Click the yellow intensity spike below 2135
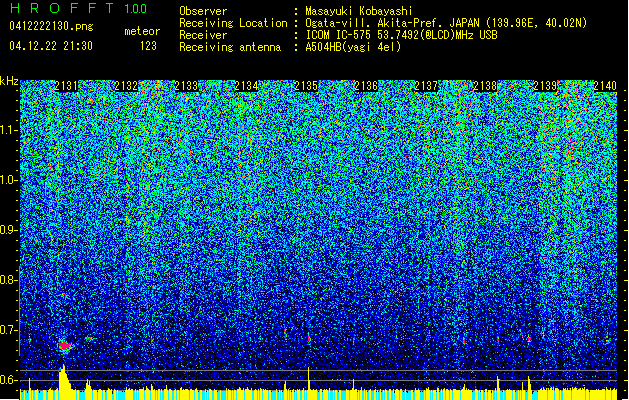Screen dimensions: 629x400 [x=308, y=378]
